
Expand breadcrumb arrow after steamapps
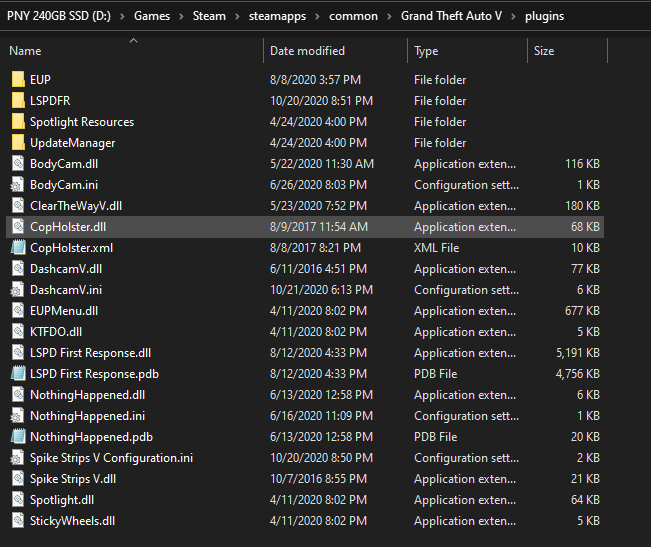[315, 17]
